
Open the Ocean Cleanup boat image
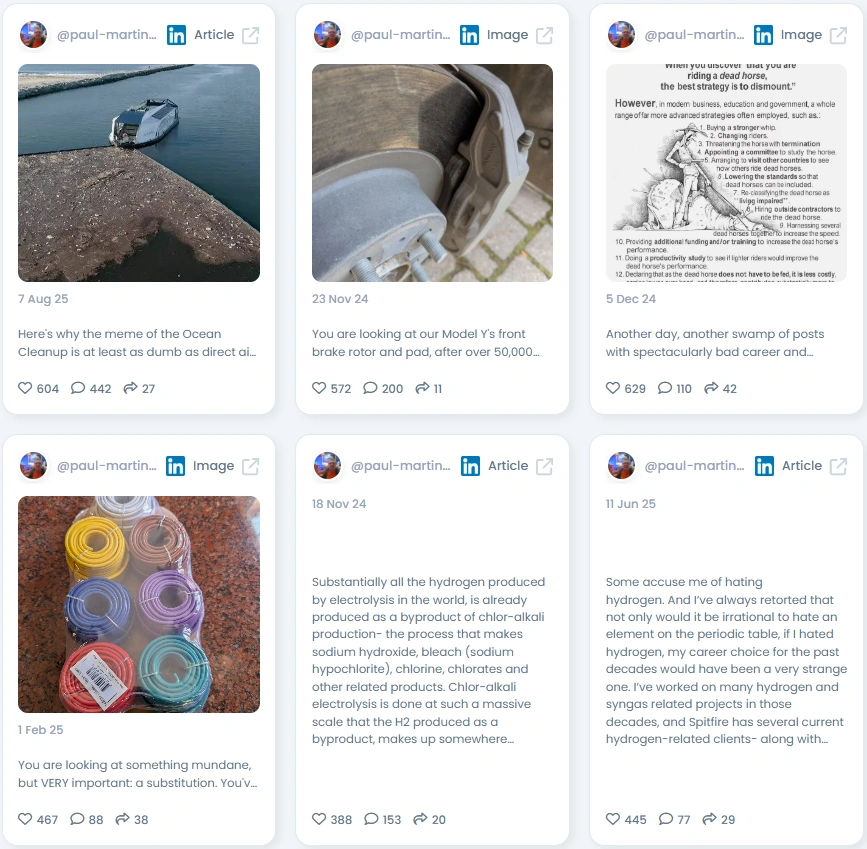tap(139, 173)
